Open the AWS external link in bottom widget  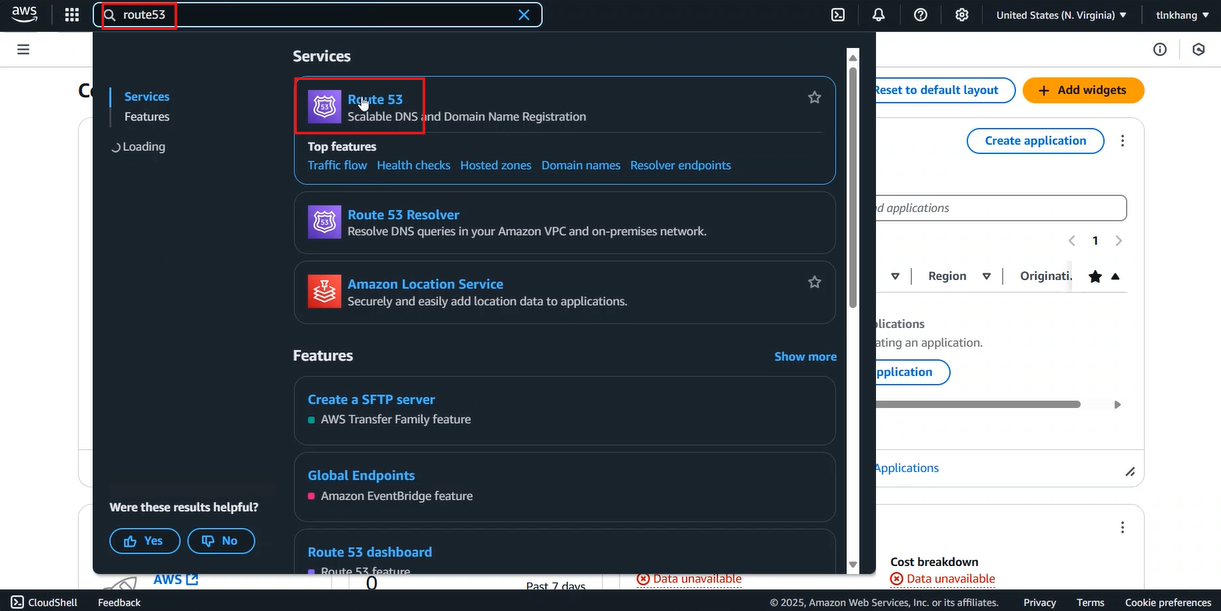pyautogui.click(x=176, y=580)
